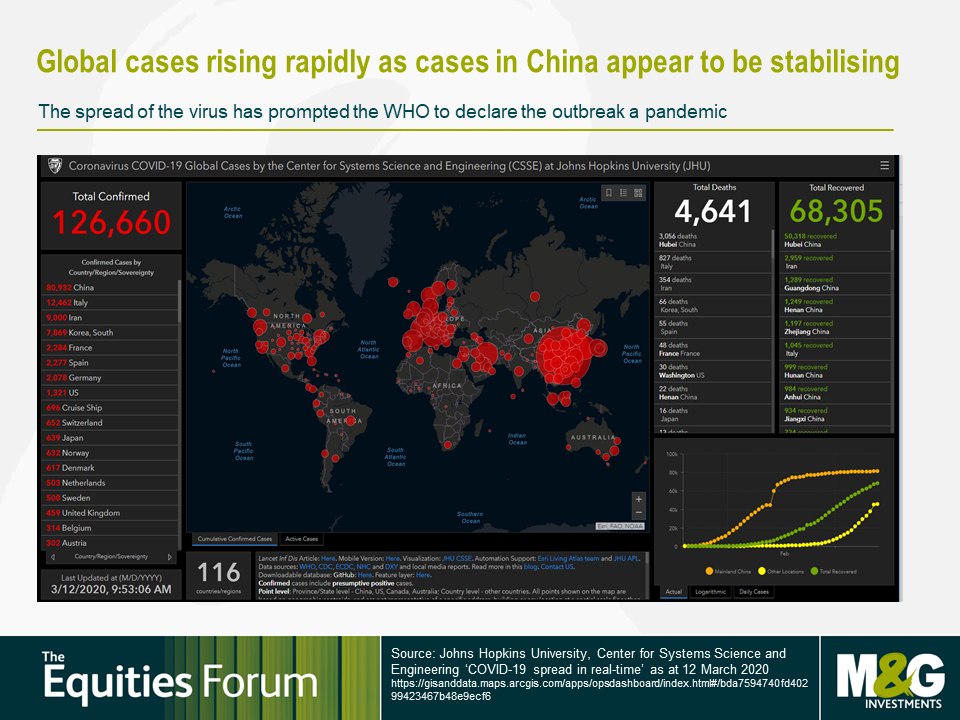This screenshot has height=720, width=960.
Task: Open the ECDC data source link
Action: click(344, 567)
